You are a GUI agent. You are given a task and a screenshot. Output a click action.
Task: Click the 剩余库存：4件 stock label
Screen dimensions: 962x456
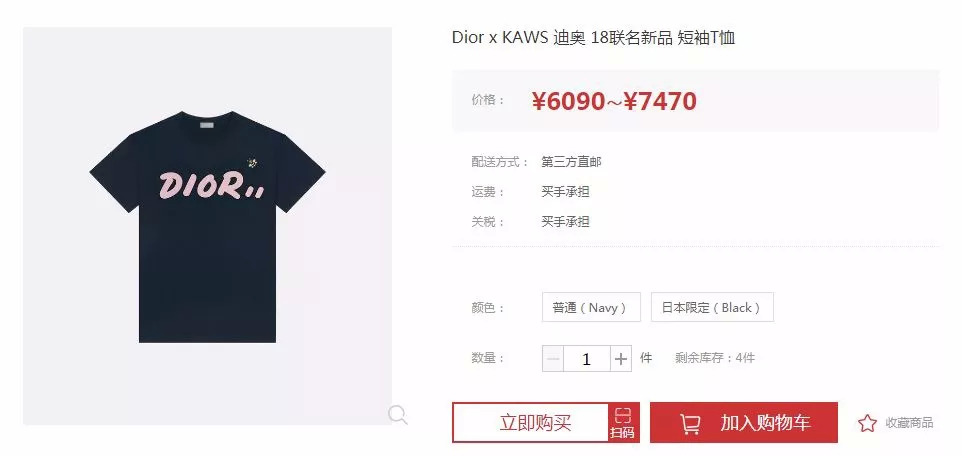(x=715, y=358)
